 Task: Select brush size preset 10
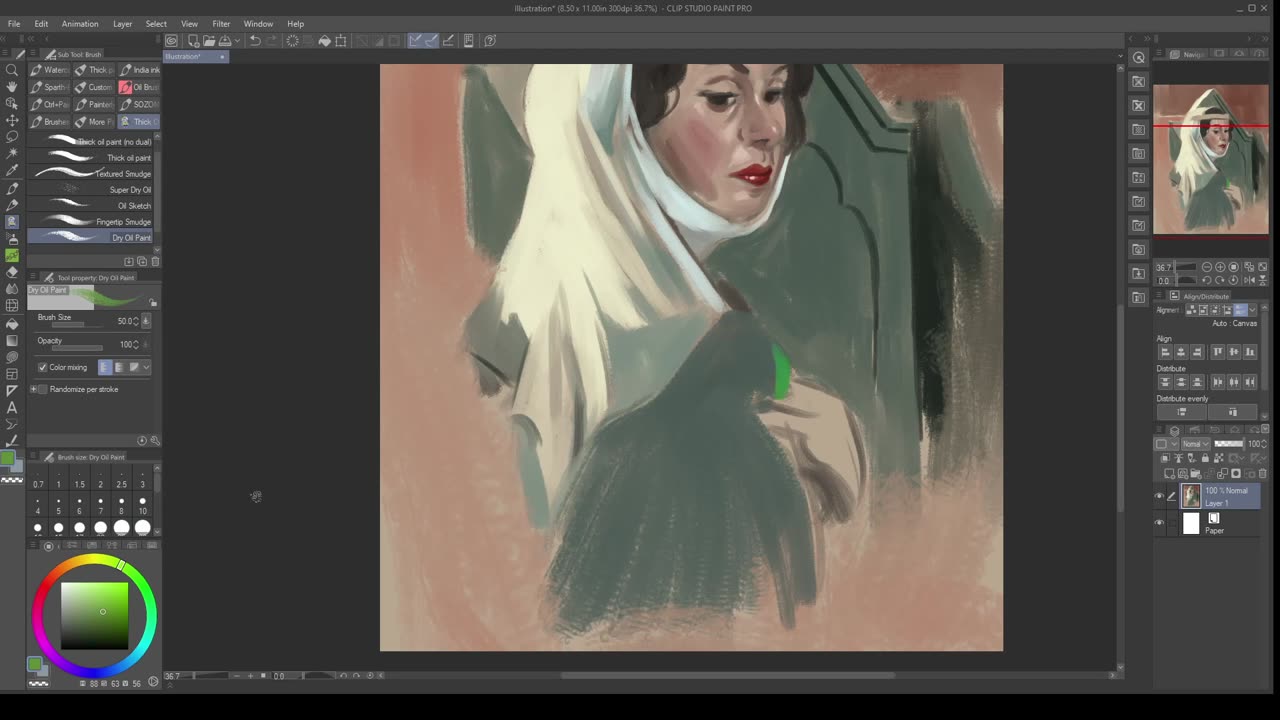point(142,505)
